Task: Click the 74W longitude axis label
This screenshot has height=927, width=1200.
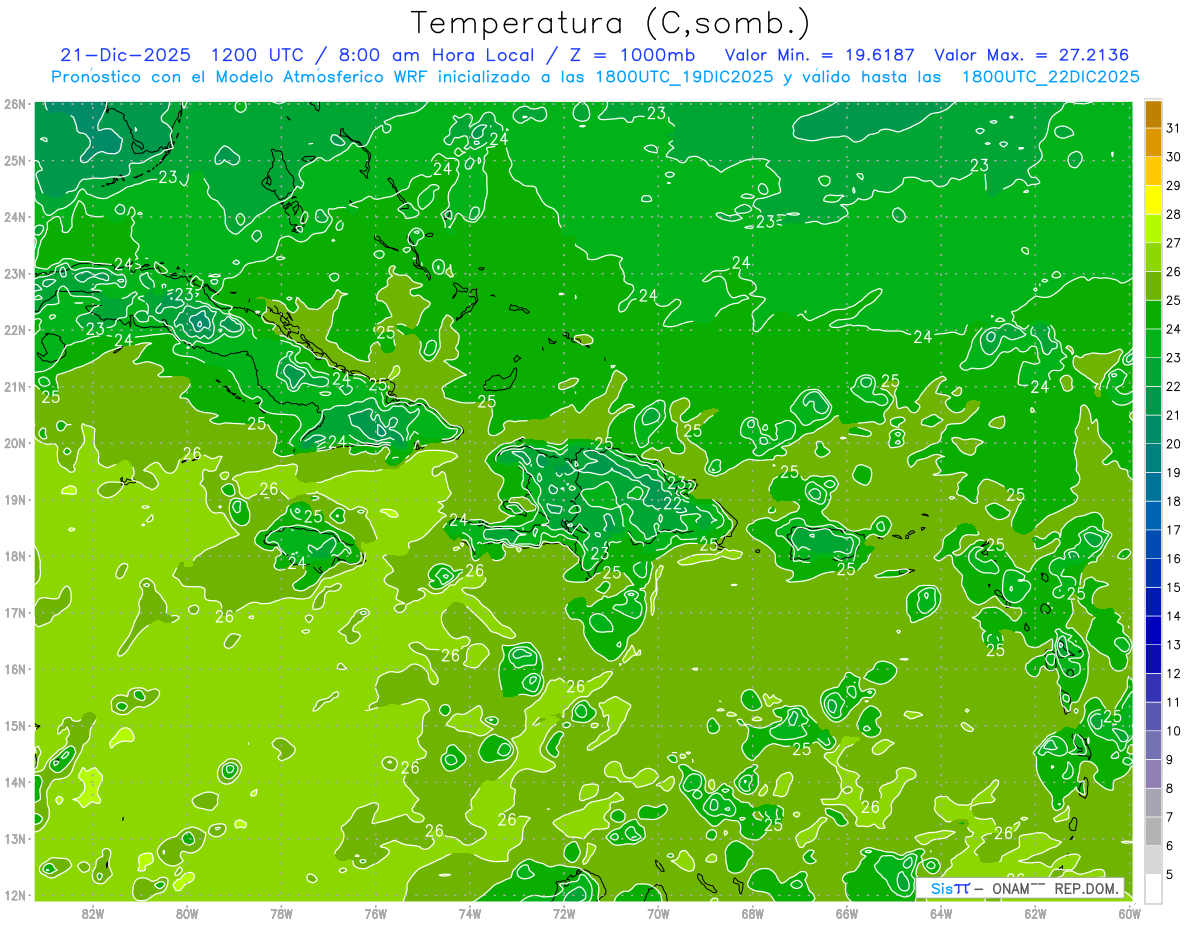Action: tap(470, 913)
